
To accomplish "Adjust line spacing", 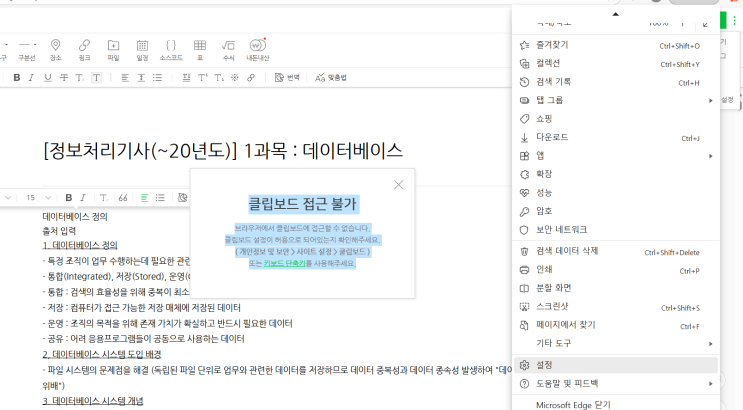I will click(141, 78).
